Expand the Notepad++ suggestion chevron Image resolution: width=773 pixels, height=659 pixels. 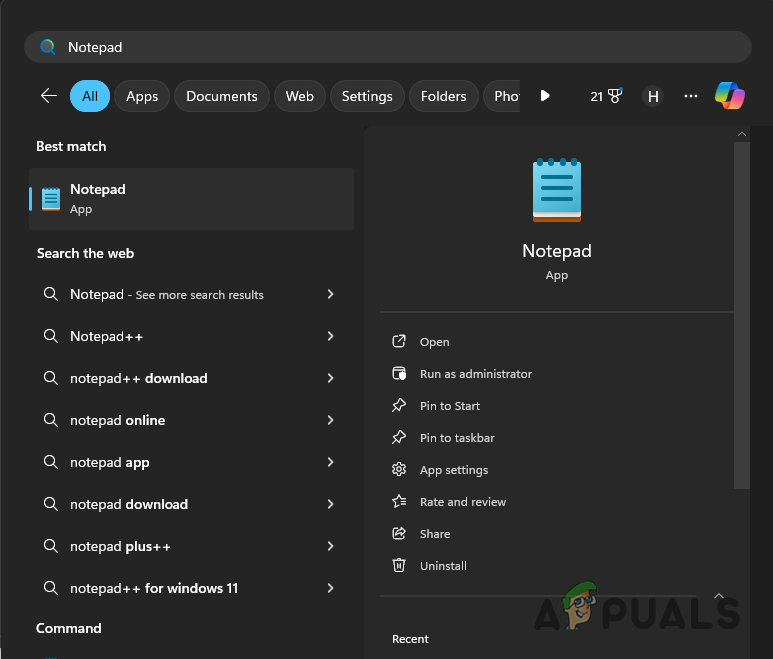tap(330, 336)
